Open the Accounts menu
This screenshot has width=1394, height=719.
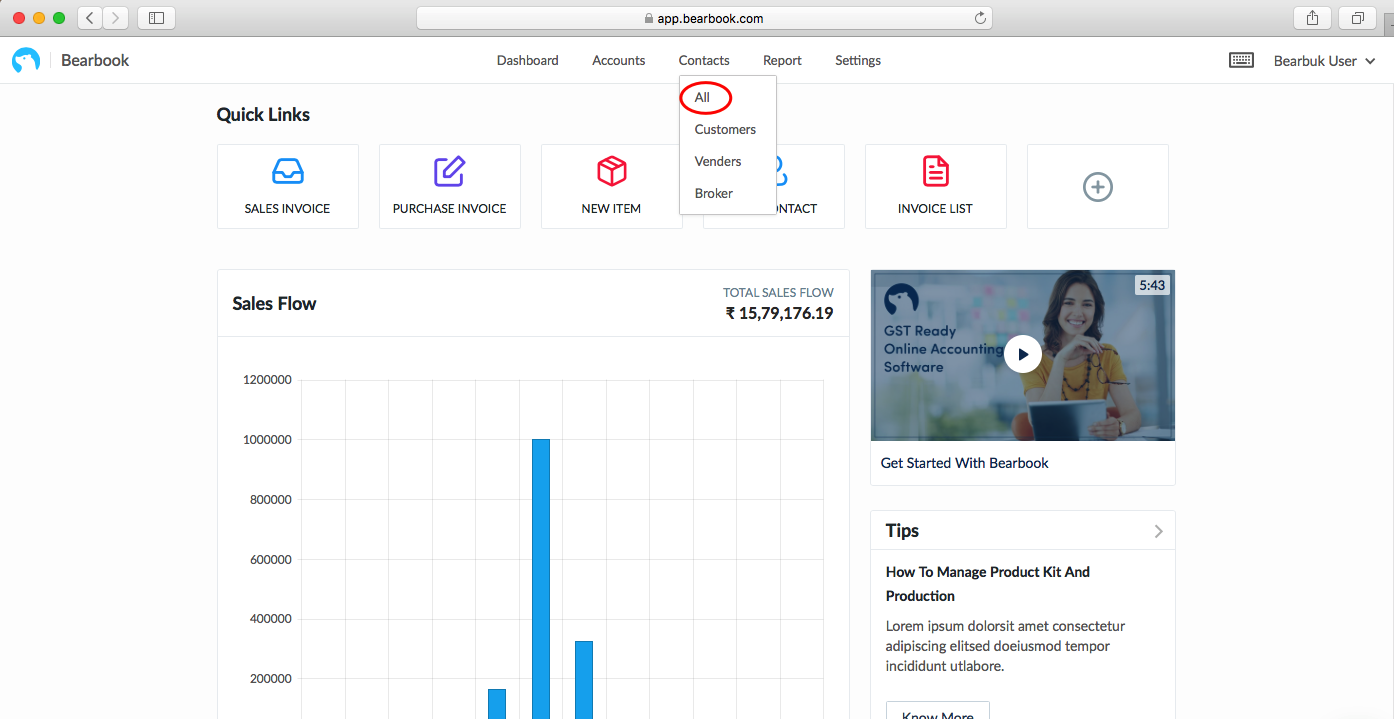tap(619, 60)
